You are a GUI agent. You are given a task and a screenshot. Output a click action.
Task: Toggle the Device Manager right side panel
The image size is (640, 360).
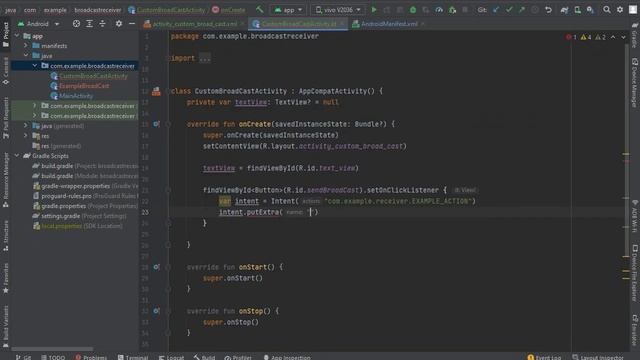[635, 82]
